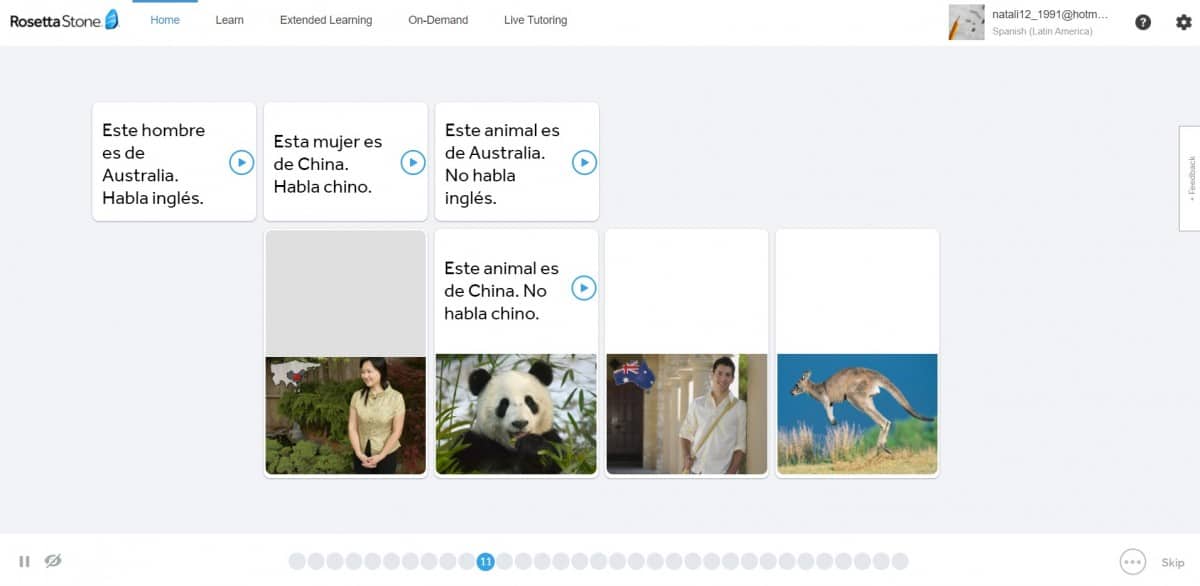Switch to the Learn tab

pyautogui.click(x=229, y=20)
